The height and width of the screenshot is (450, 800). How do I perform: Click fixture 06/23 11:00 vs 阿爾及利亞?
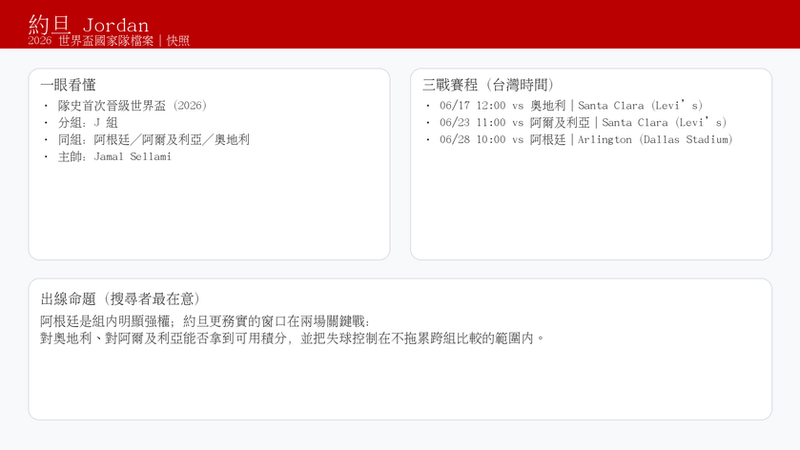tap(583, 122)
